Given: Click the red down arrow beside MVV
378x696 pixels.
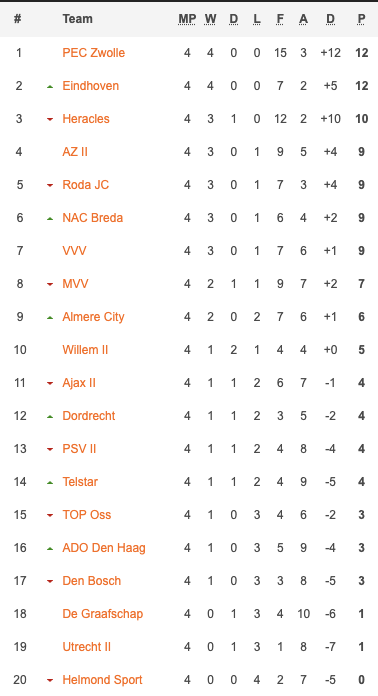Looking at the screenshot, I should pyautogui.click(x=50, y=285).
